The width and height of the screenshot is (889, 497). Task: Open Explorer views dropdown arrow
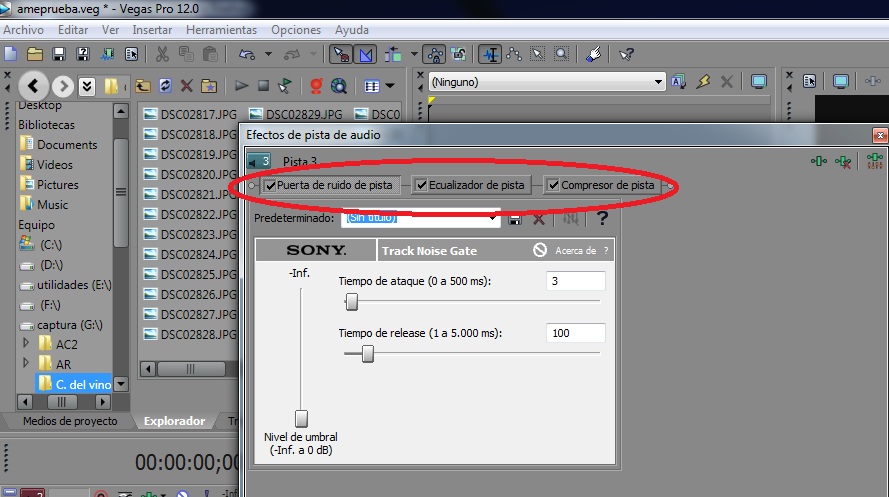coord(390,86)
